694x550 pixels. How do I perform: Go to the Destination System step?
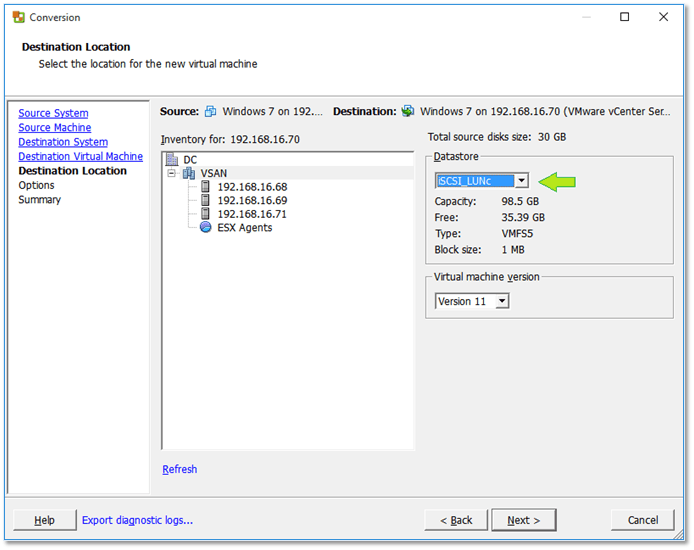[x=63, y=142]
